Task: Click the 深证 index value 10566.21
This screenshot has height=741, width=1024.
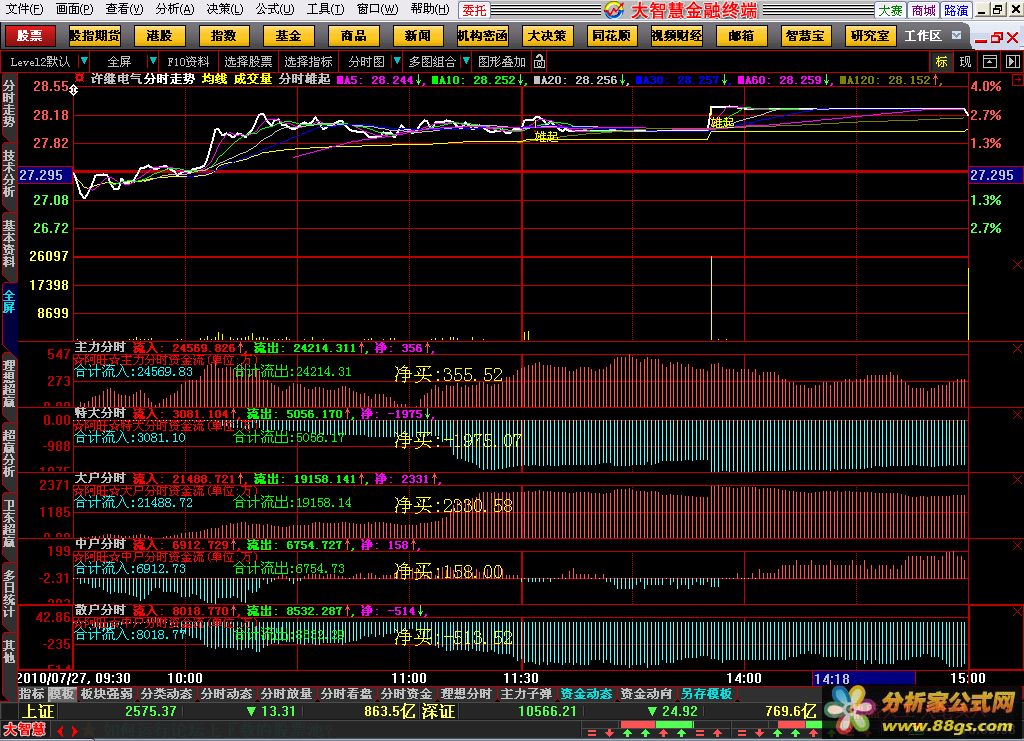Action: point(547,712)
